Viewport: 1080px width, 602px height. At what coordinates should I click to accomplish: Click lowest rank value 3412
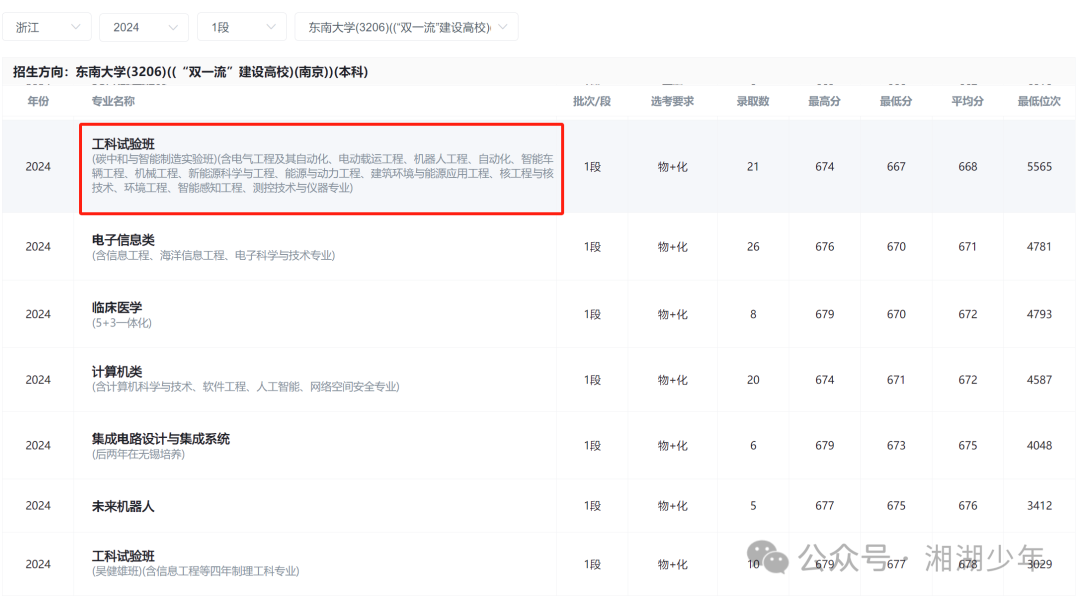click(1039, 506)
